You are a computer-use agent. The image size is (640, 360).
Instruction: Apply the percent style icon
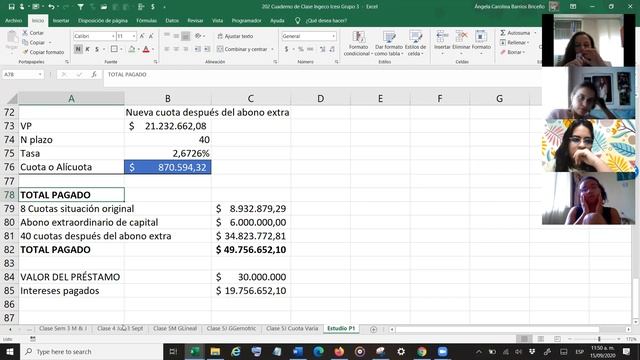[301, 49]
